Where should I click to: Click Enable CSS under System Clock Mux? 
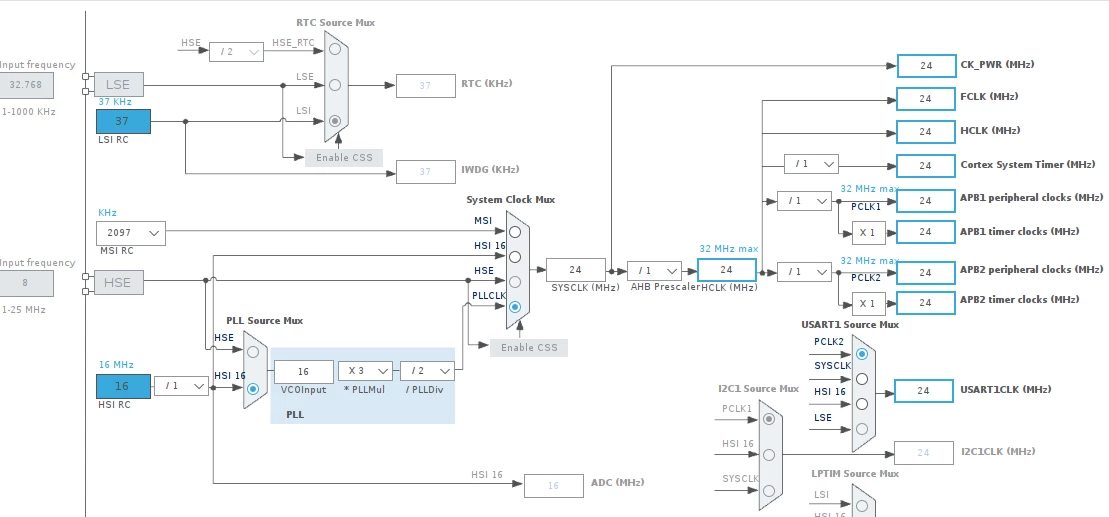click(x=529, y=347)
